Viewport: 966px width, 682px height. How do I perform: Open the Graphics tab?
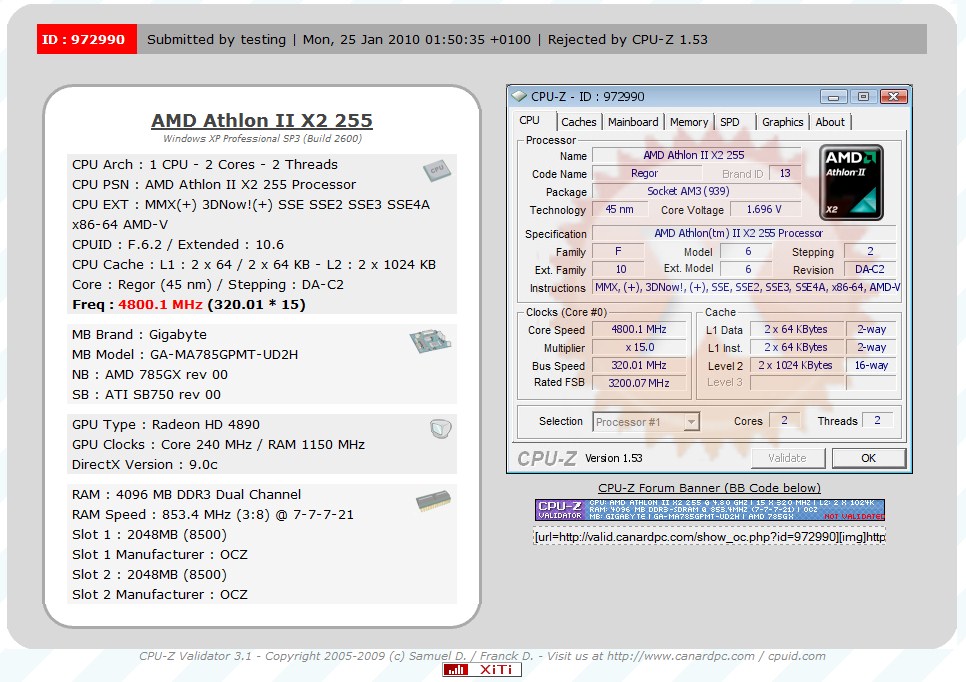click(782, 122)
